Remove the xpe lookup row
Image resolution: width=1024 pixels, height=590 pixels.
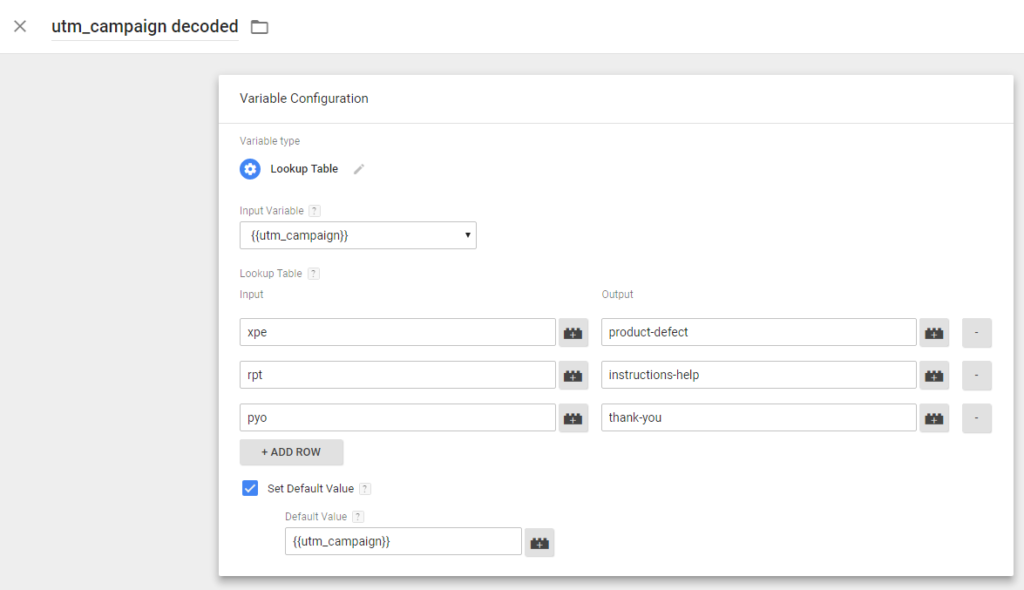pos(977,332)
